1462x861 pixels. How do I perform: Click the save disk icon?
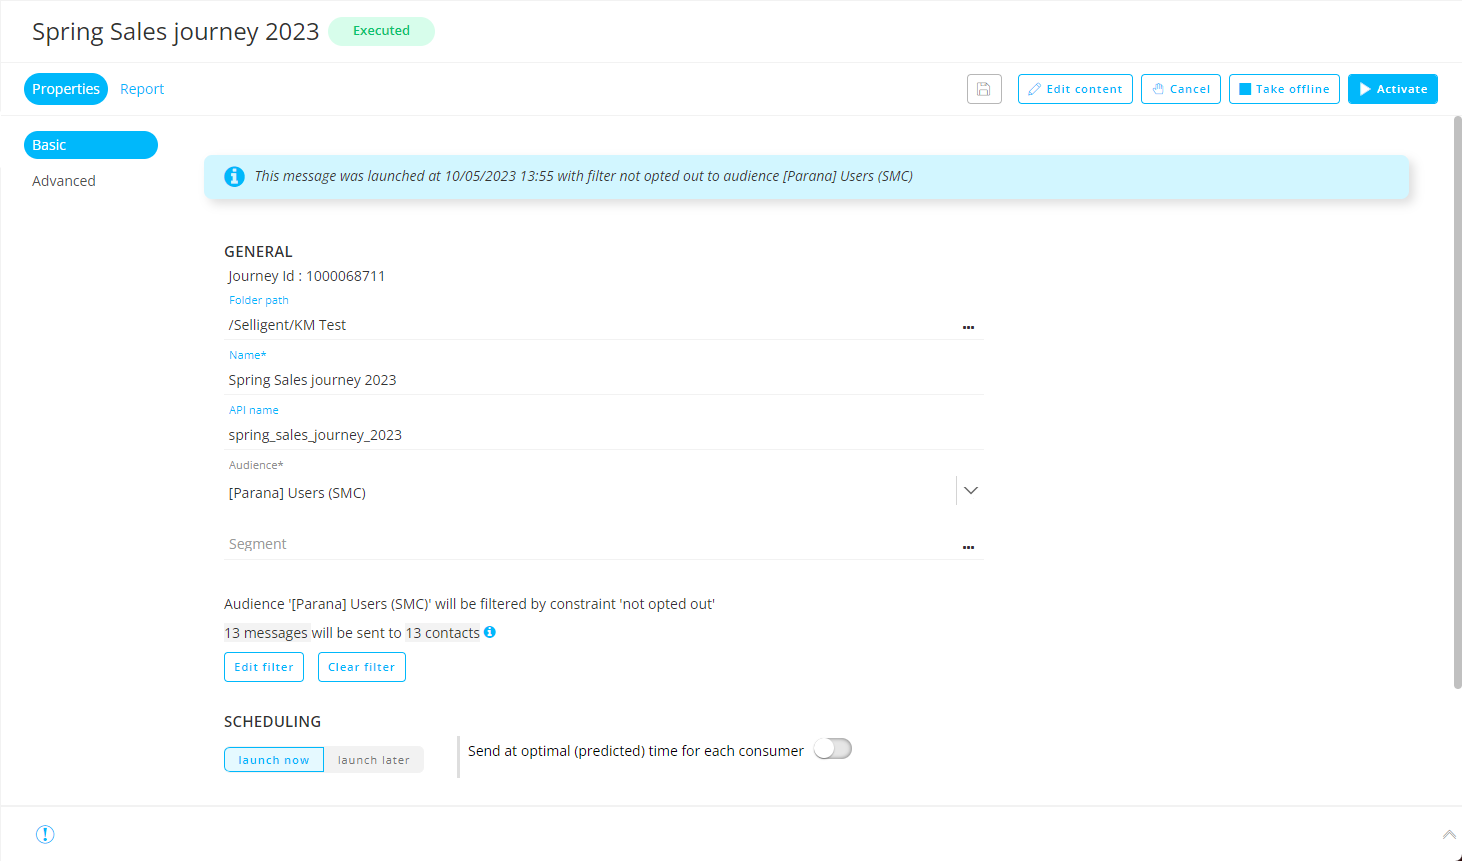click(984, 89)
